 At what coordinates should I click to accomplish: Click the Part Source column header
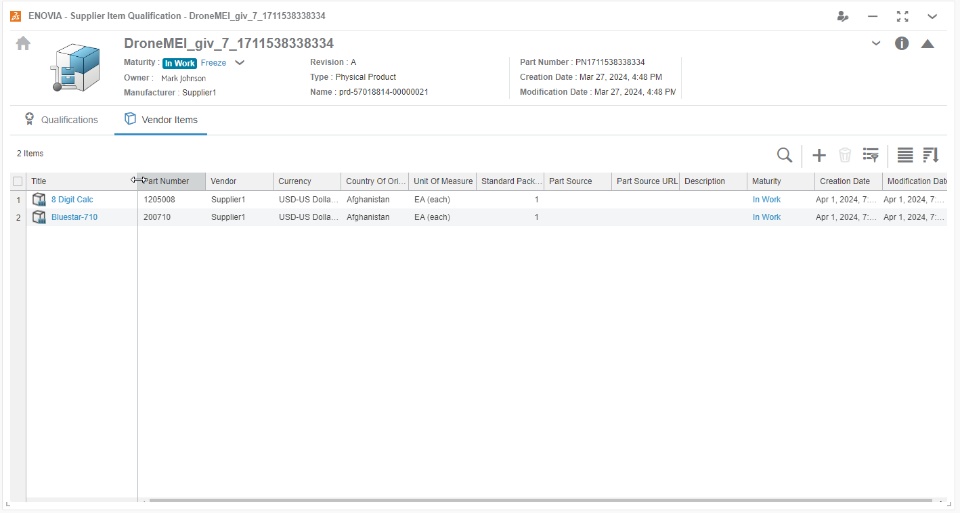(577, 181)
